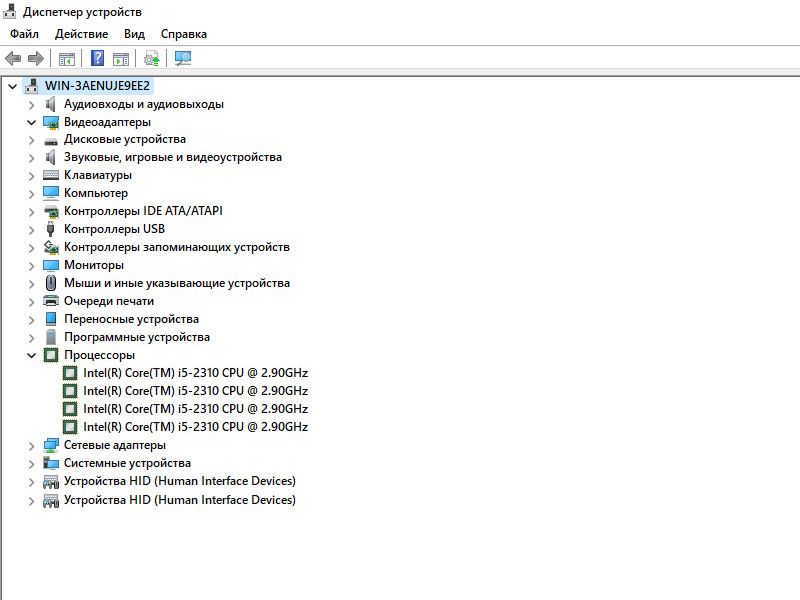This screenshot has width=800, height=600.
Task: Select 'Мыши и иные указывающие устройства' label
Action: (x=177, y=283)
